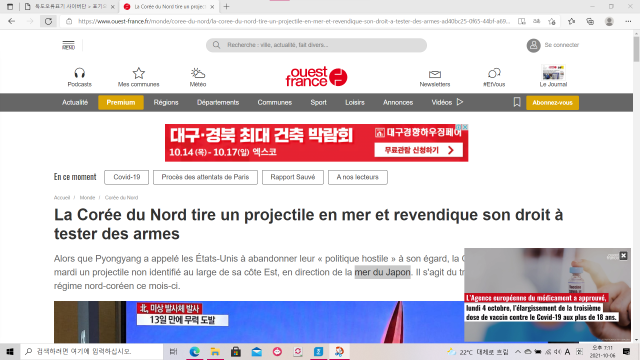Click the browser Refresh button
This screenshot has height=360, width=640.
click(48, 21)
